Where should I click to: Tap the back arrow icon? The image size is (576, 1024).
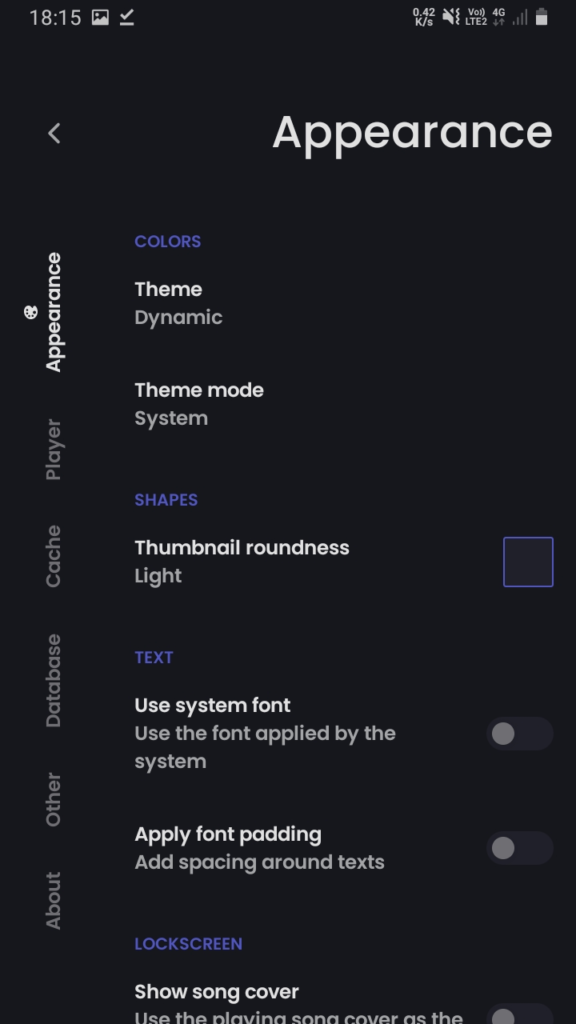click(54, 133)
